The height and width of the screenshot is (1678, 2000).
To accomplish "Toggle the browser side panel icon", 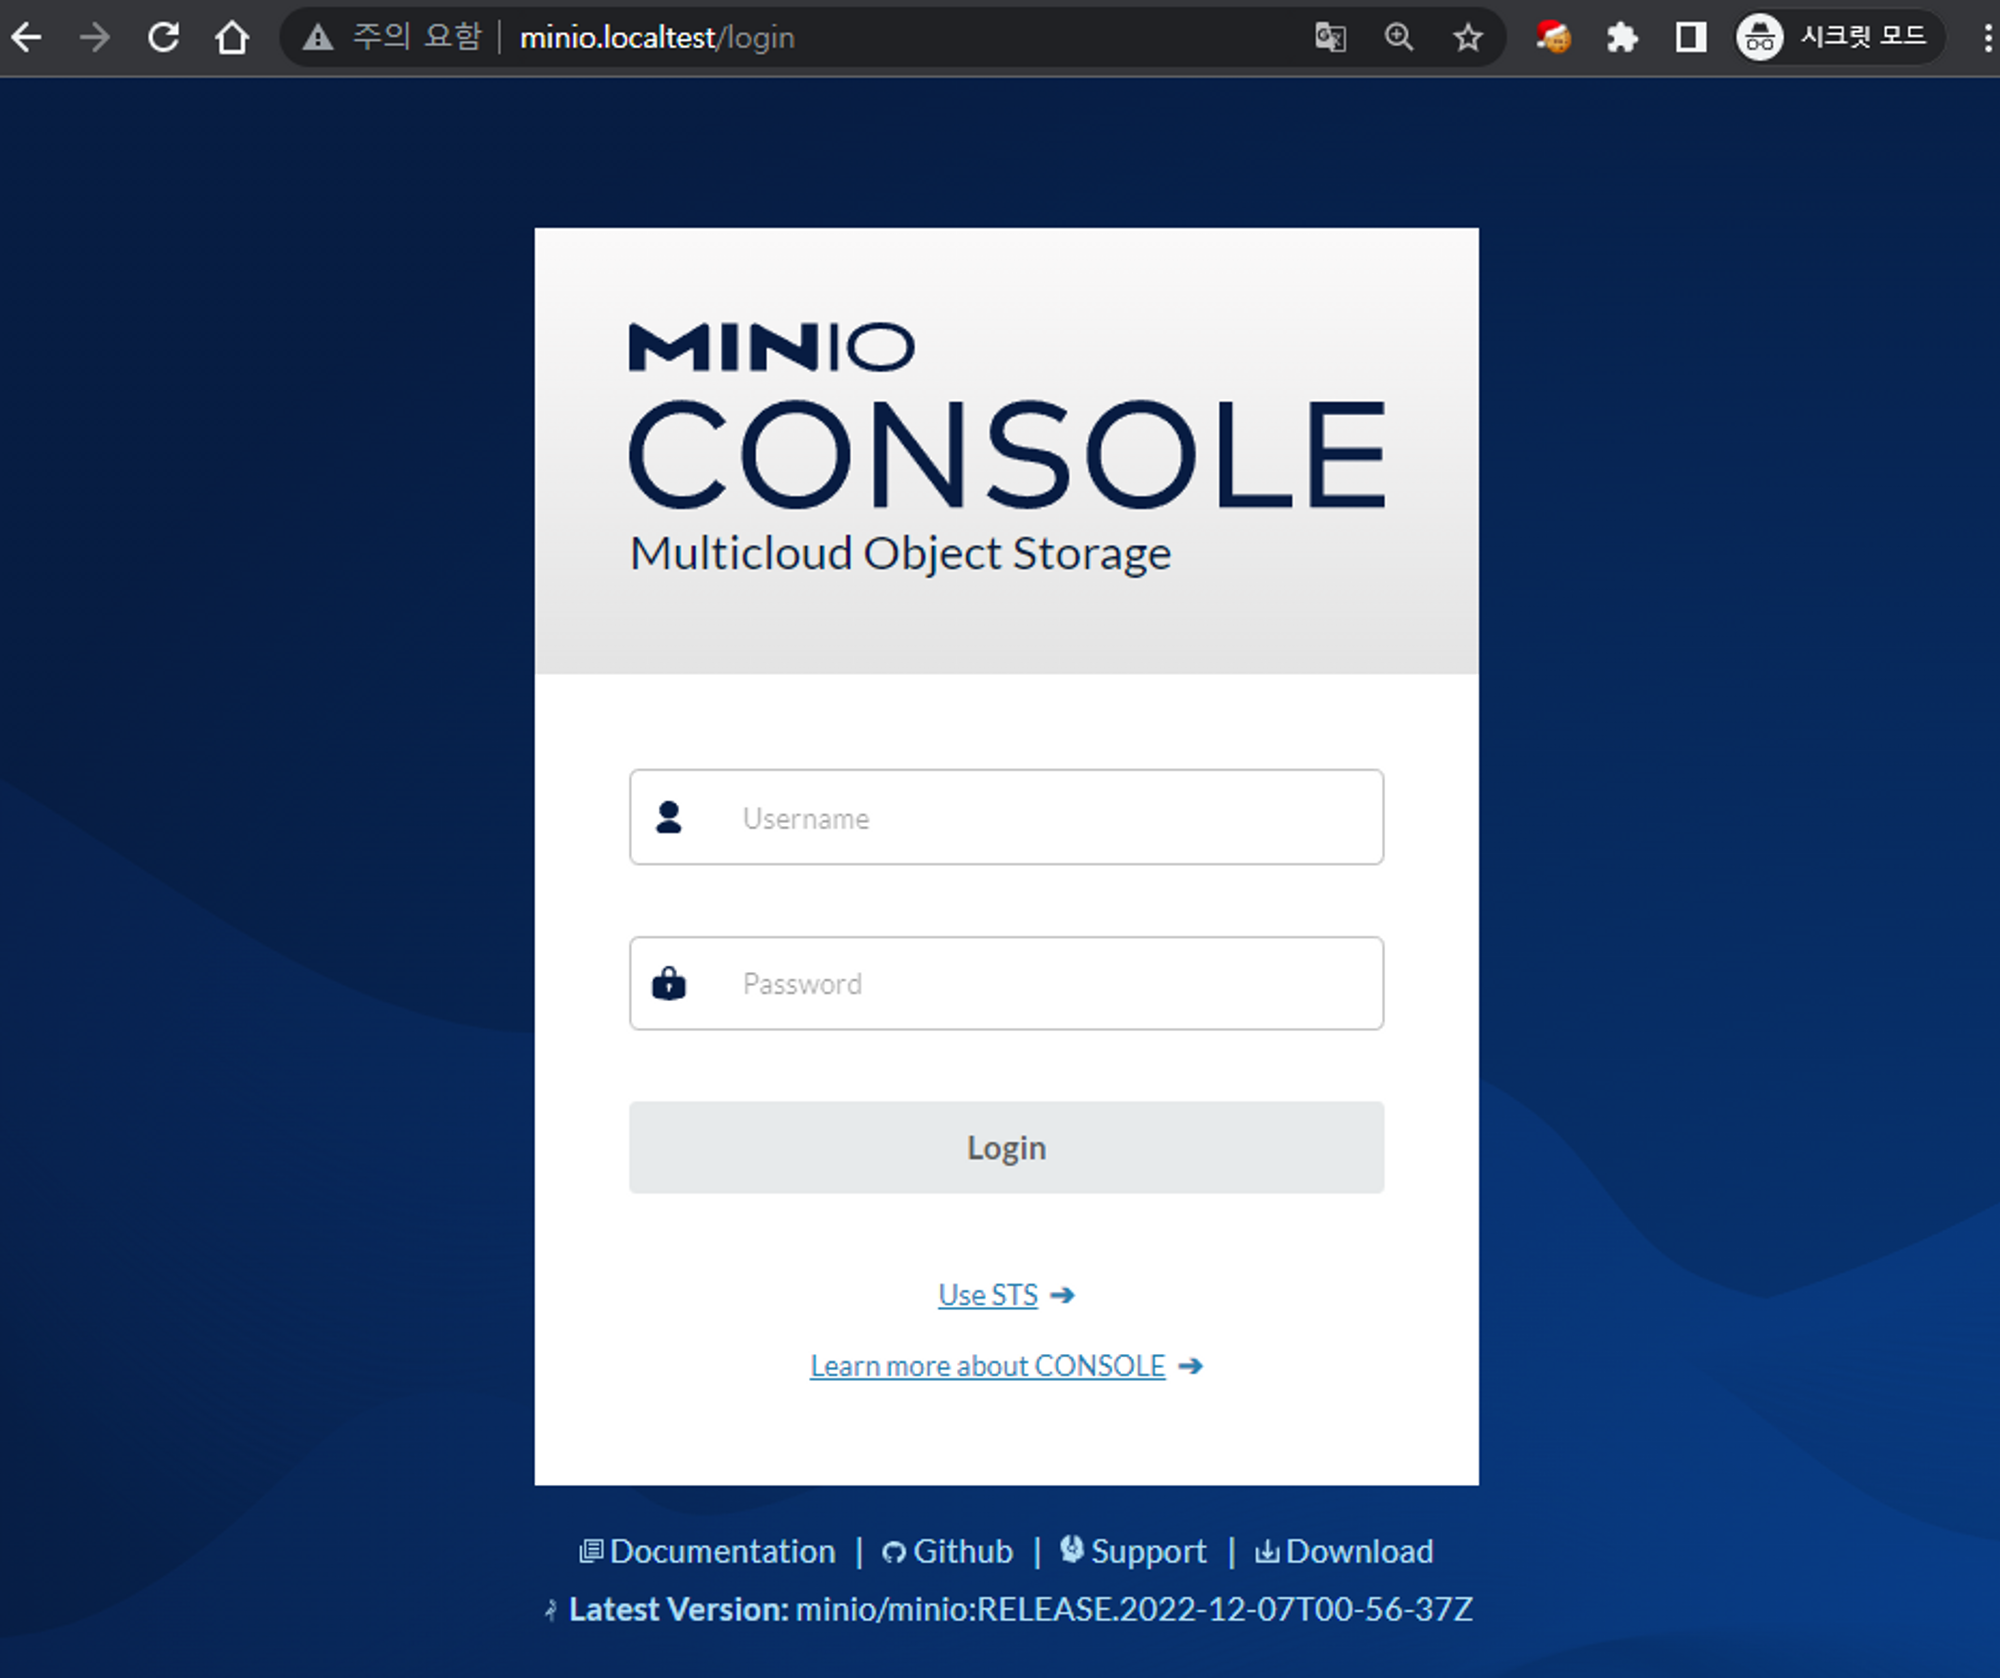I will (x=1691, y=38).
